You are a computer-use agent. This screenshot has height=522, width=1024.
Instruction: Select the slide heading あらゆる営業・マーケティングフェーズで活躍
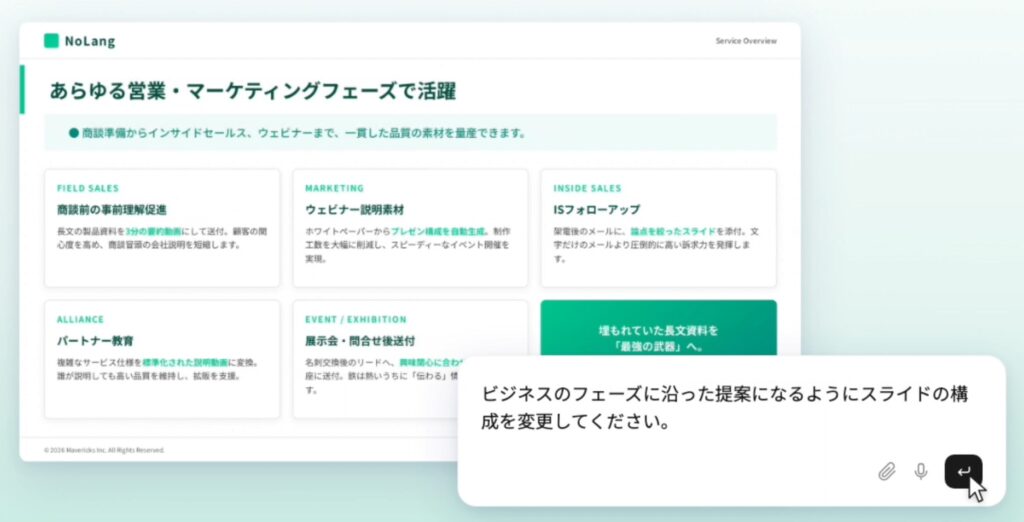tap(253, 91)
